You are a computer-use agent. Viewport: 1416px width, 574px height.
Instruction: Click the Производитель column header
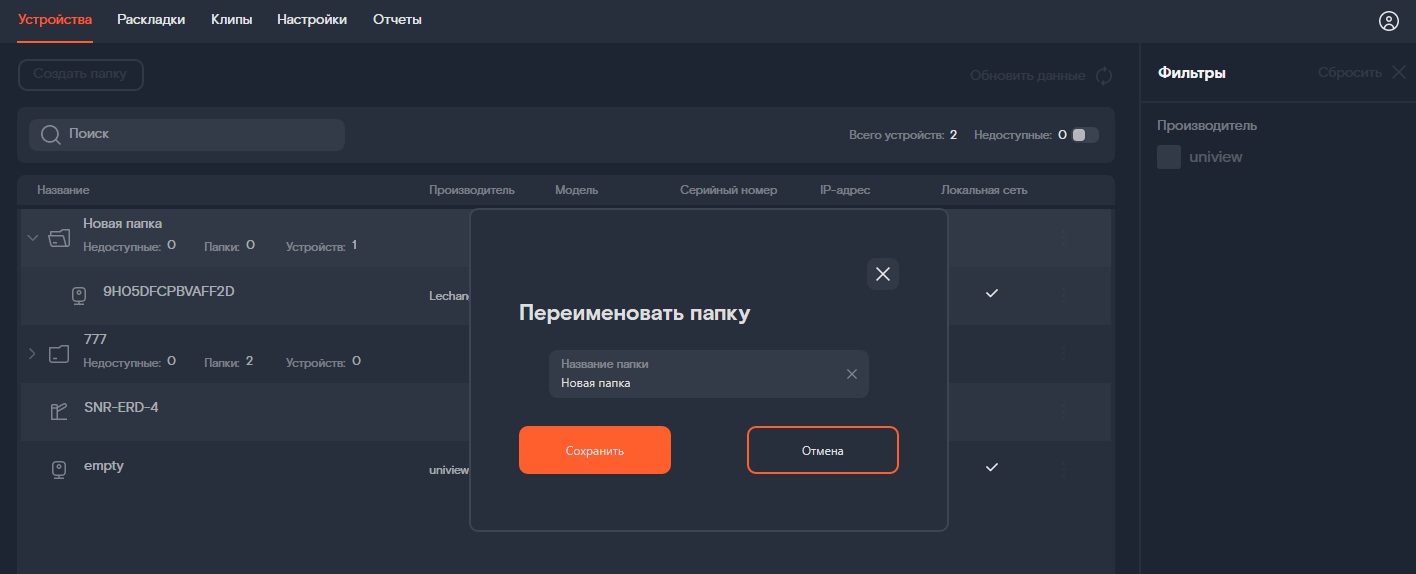(472, 190)
